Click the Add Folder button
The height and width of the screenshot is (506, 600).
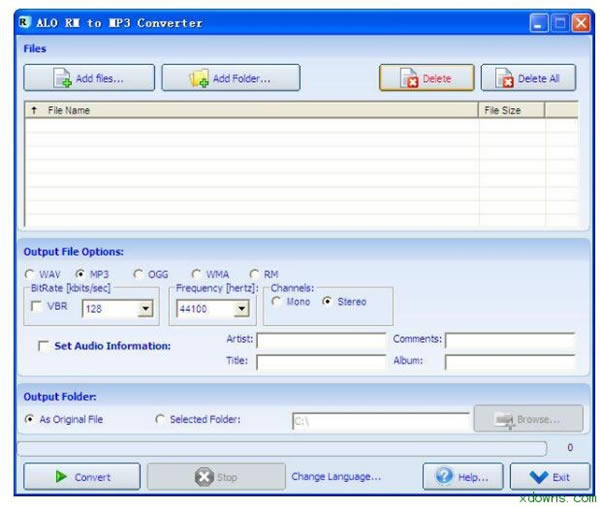[231, 78]
